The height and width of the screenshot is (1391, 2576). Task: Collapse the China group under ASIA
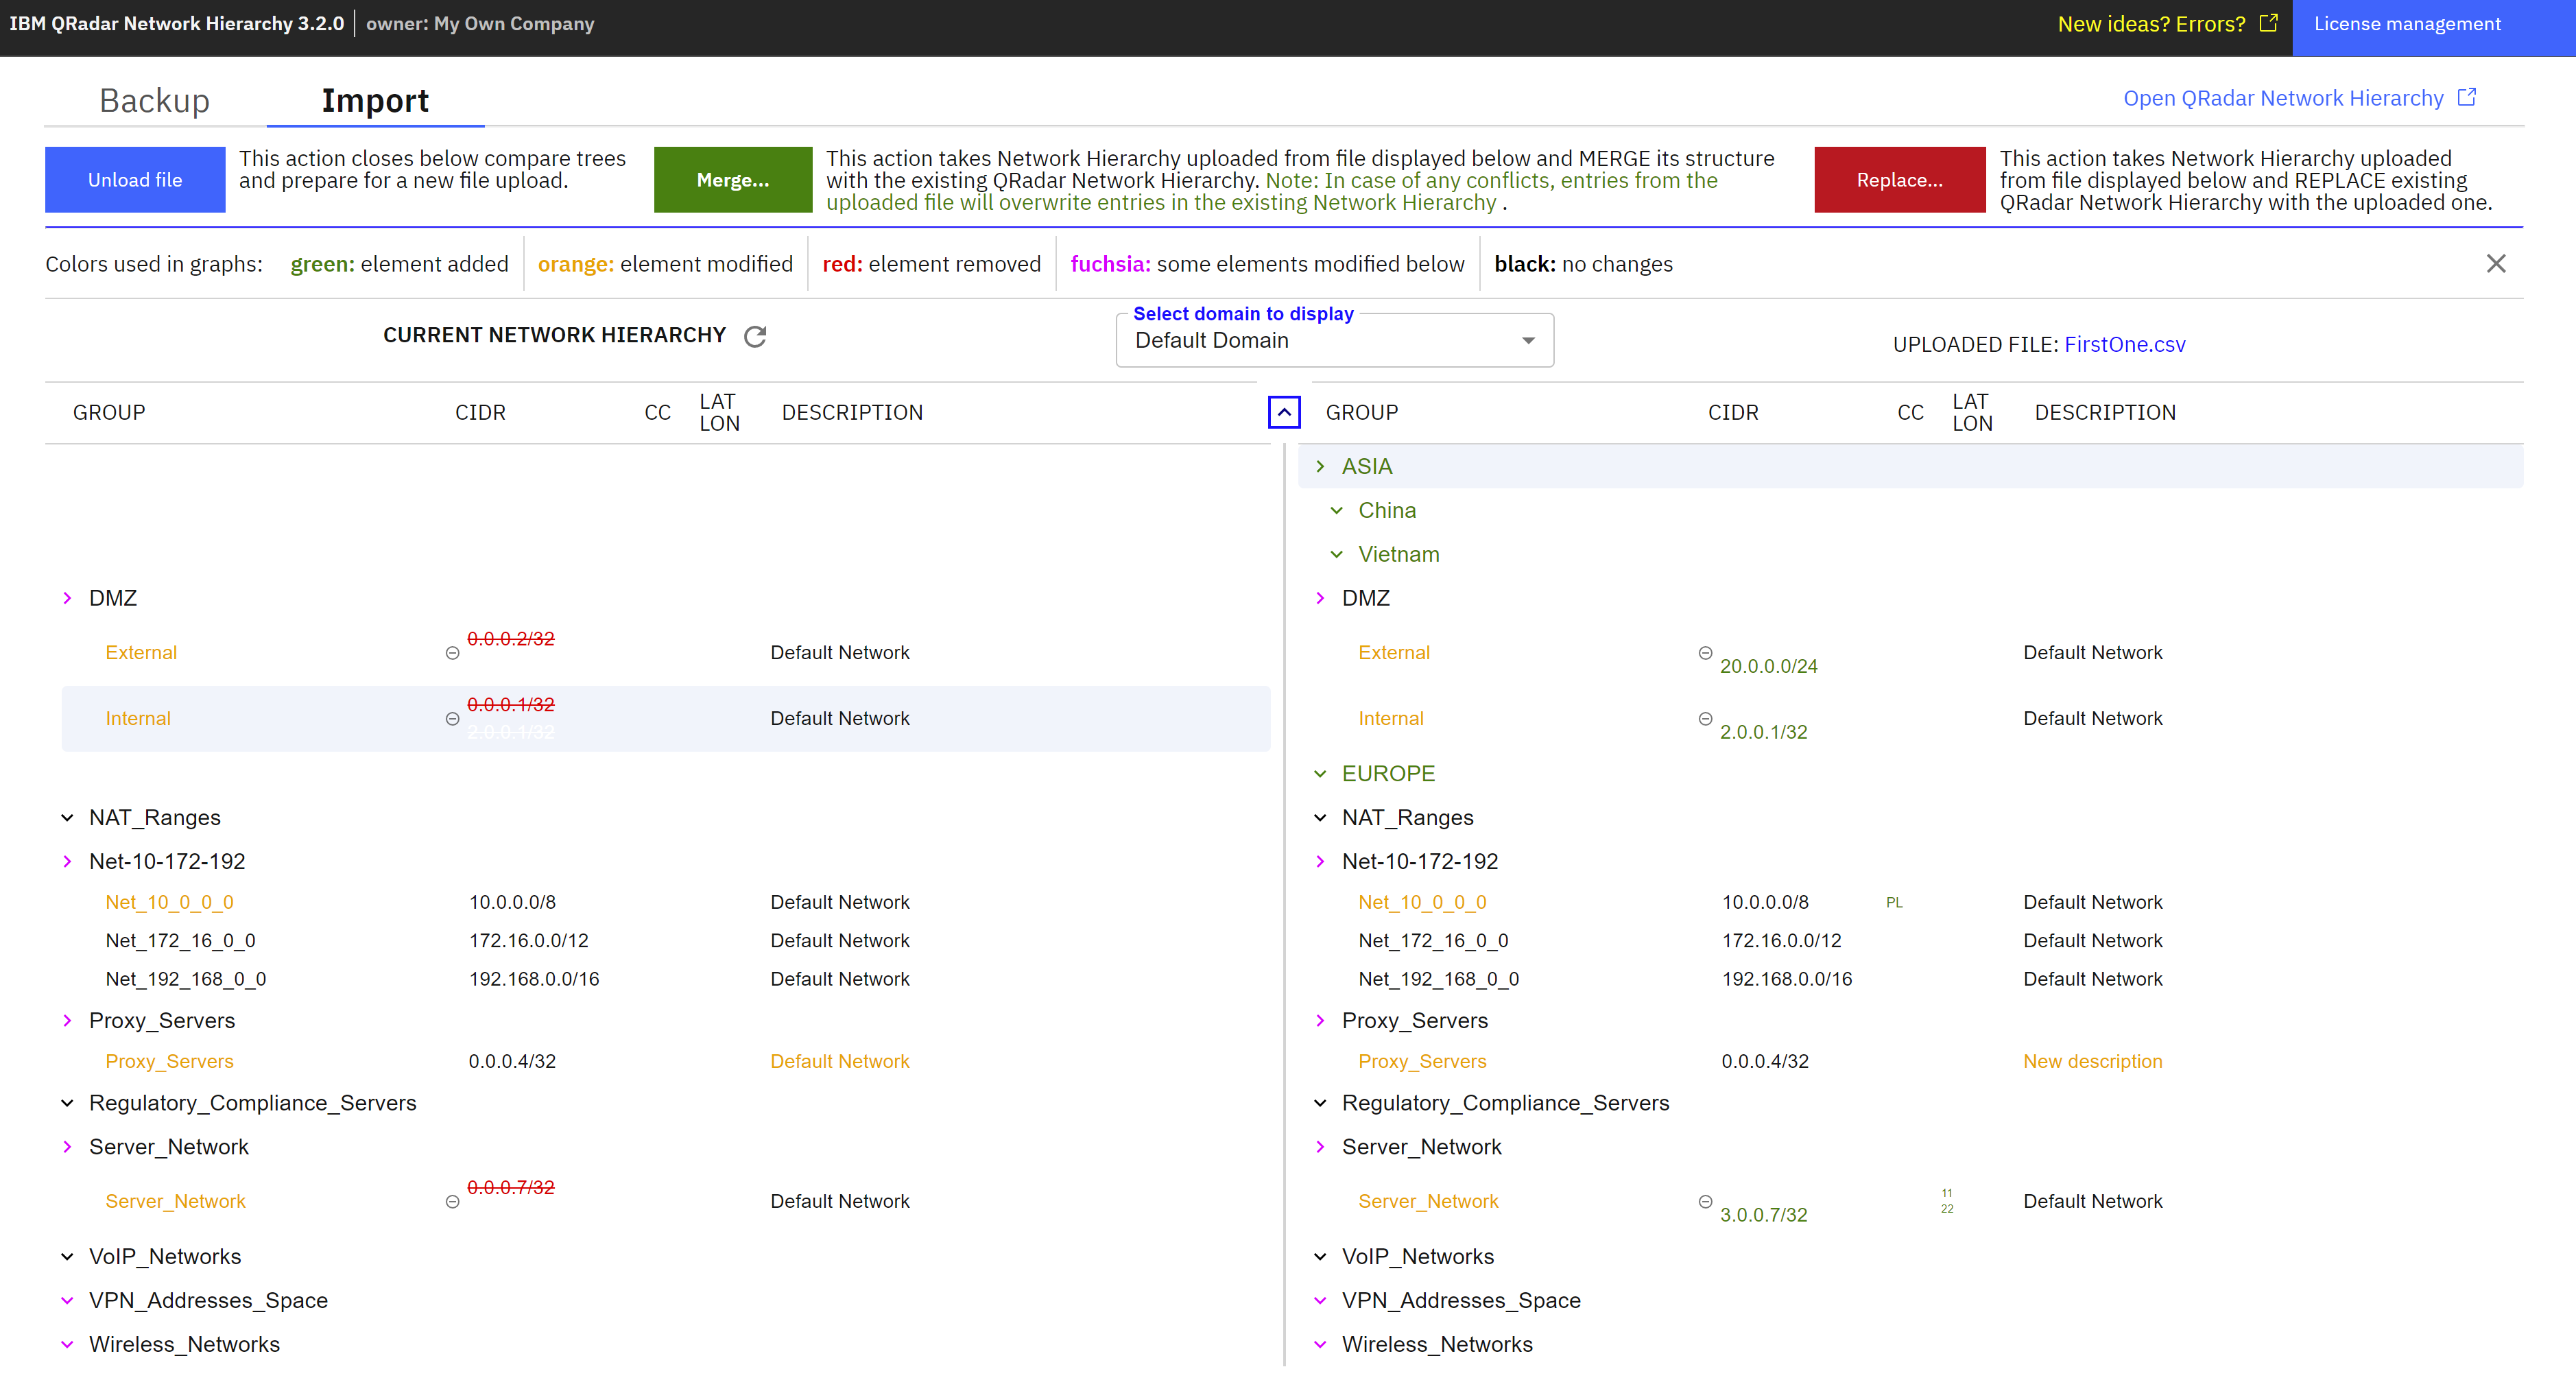pos(1338,510)
